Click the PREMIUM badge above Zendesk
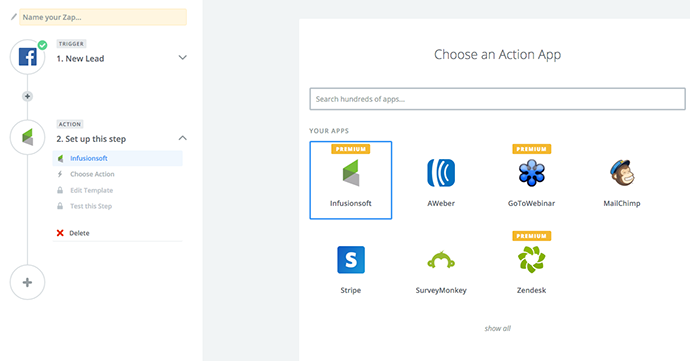This screenshot has width=690, height=361. click(x=532, y=236)
